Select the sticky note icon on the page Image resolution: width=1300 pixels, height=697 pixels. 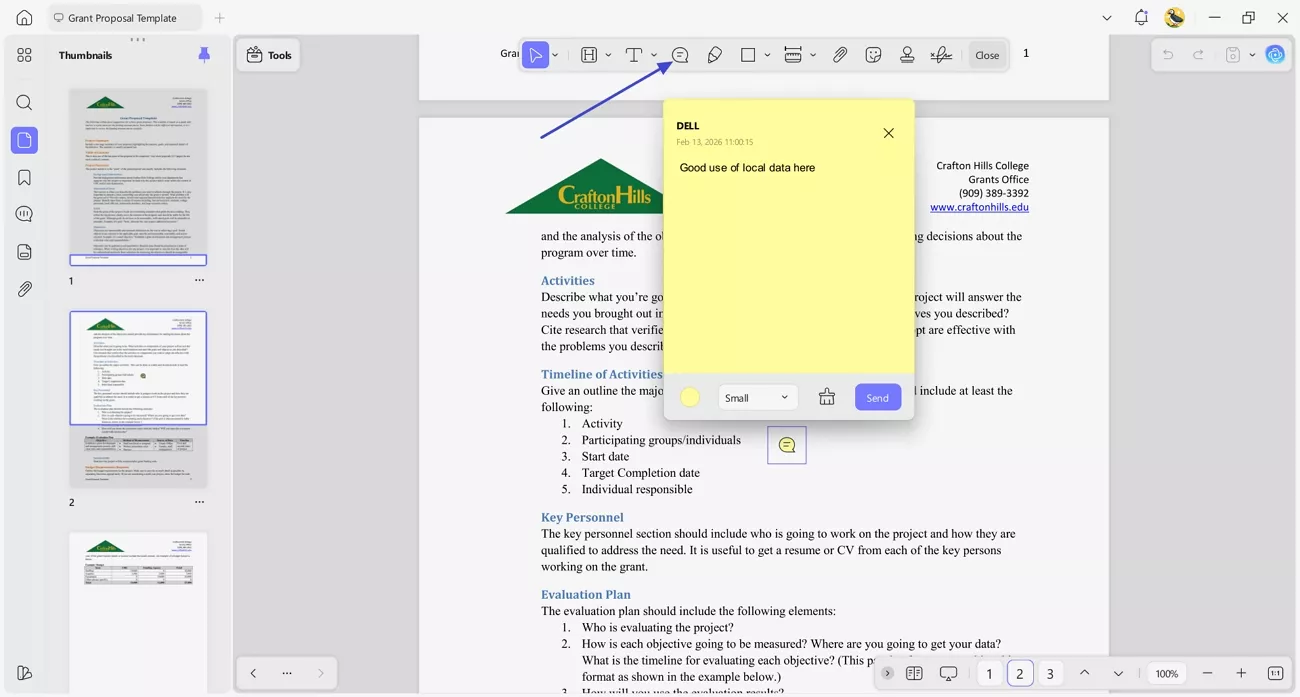[x=787, y=445]
